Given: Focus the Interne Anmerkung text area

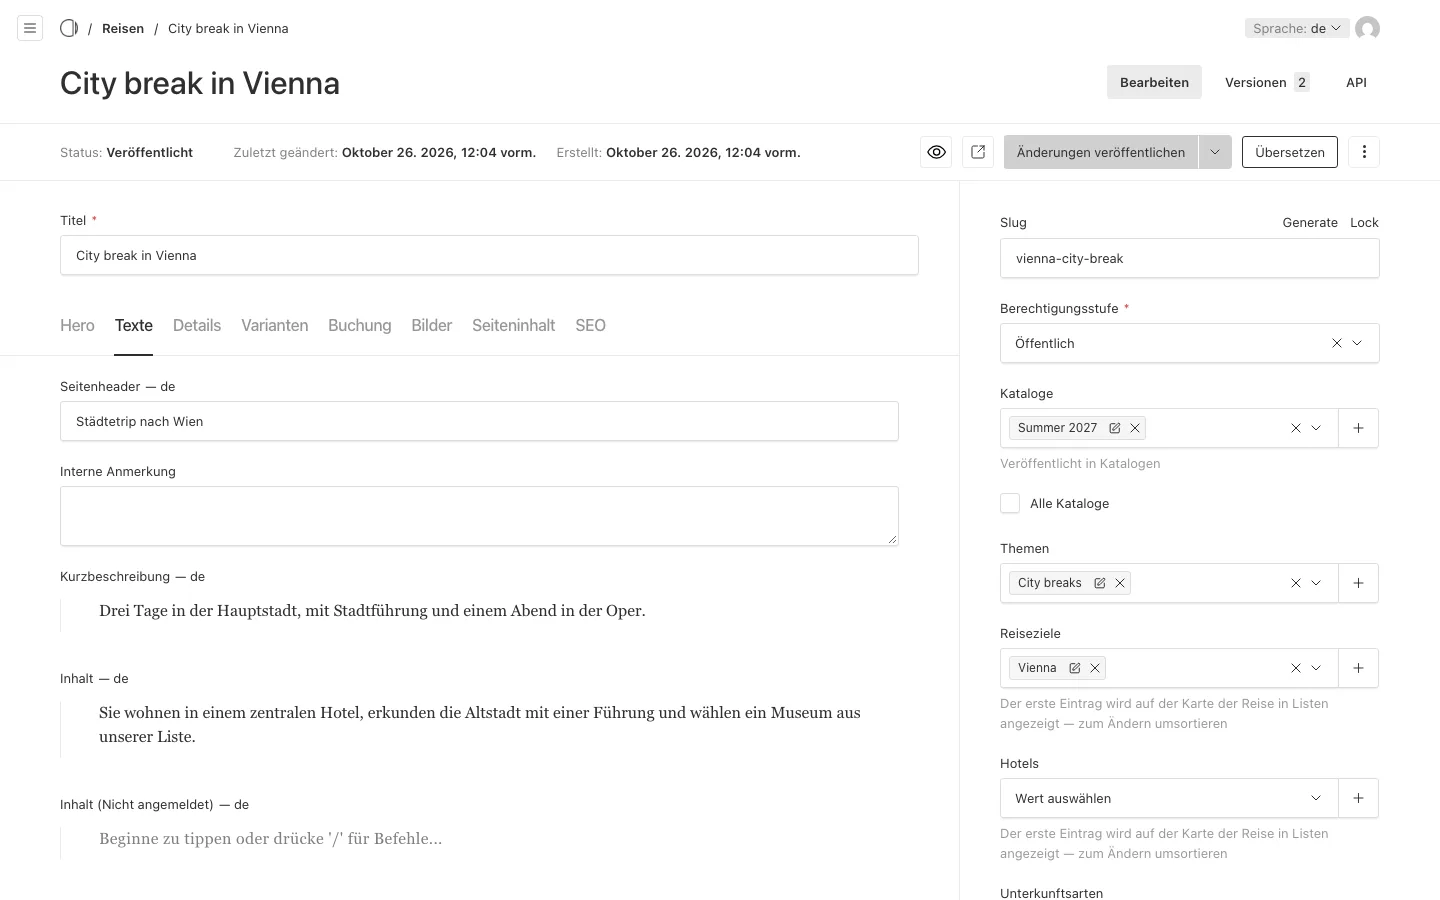Looking at the screenshot, I should [479, 516].
